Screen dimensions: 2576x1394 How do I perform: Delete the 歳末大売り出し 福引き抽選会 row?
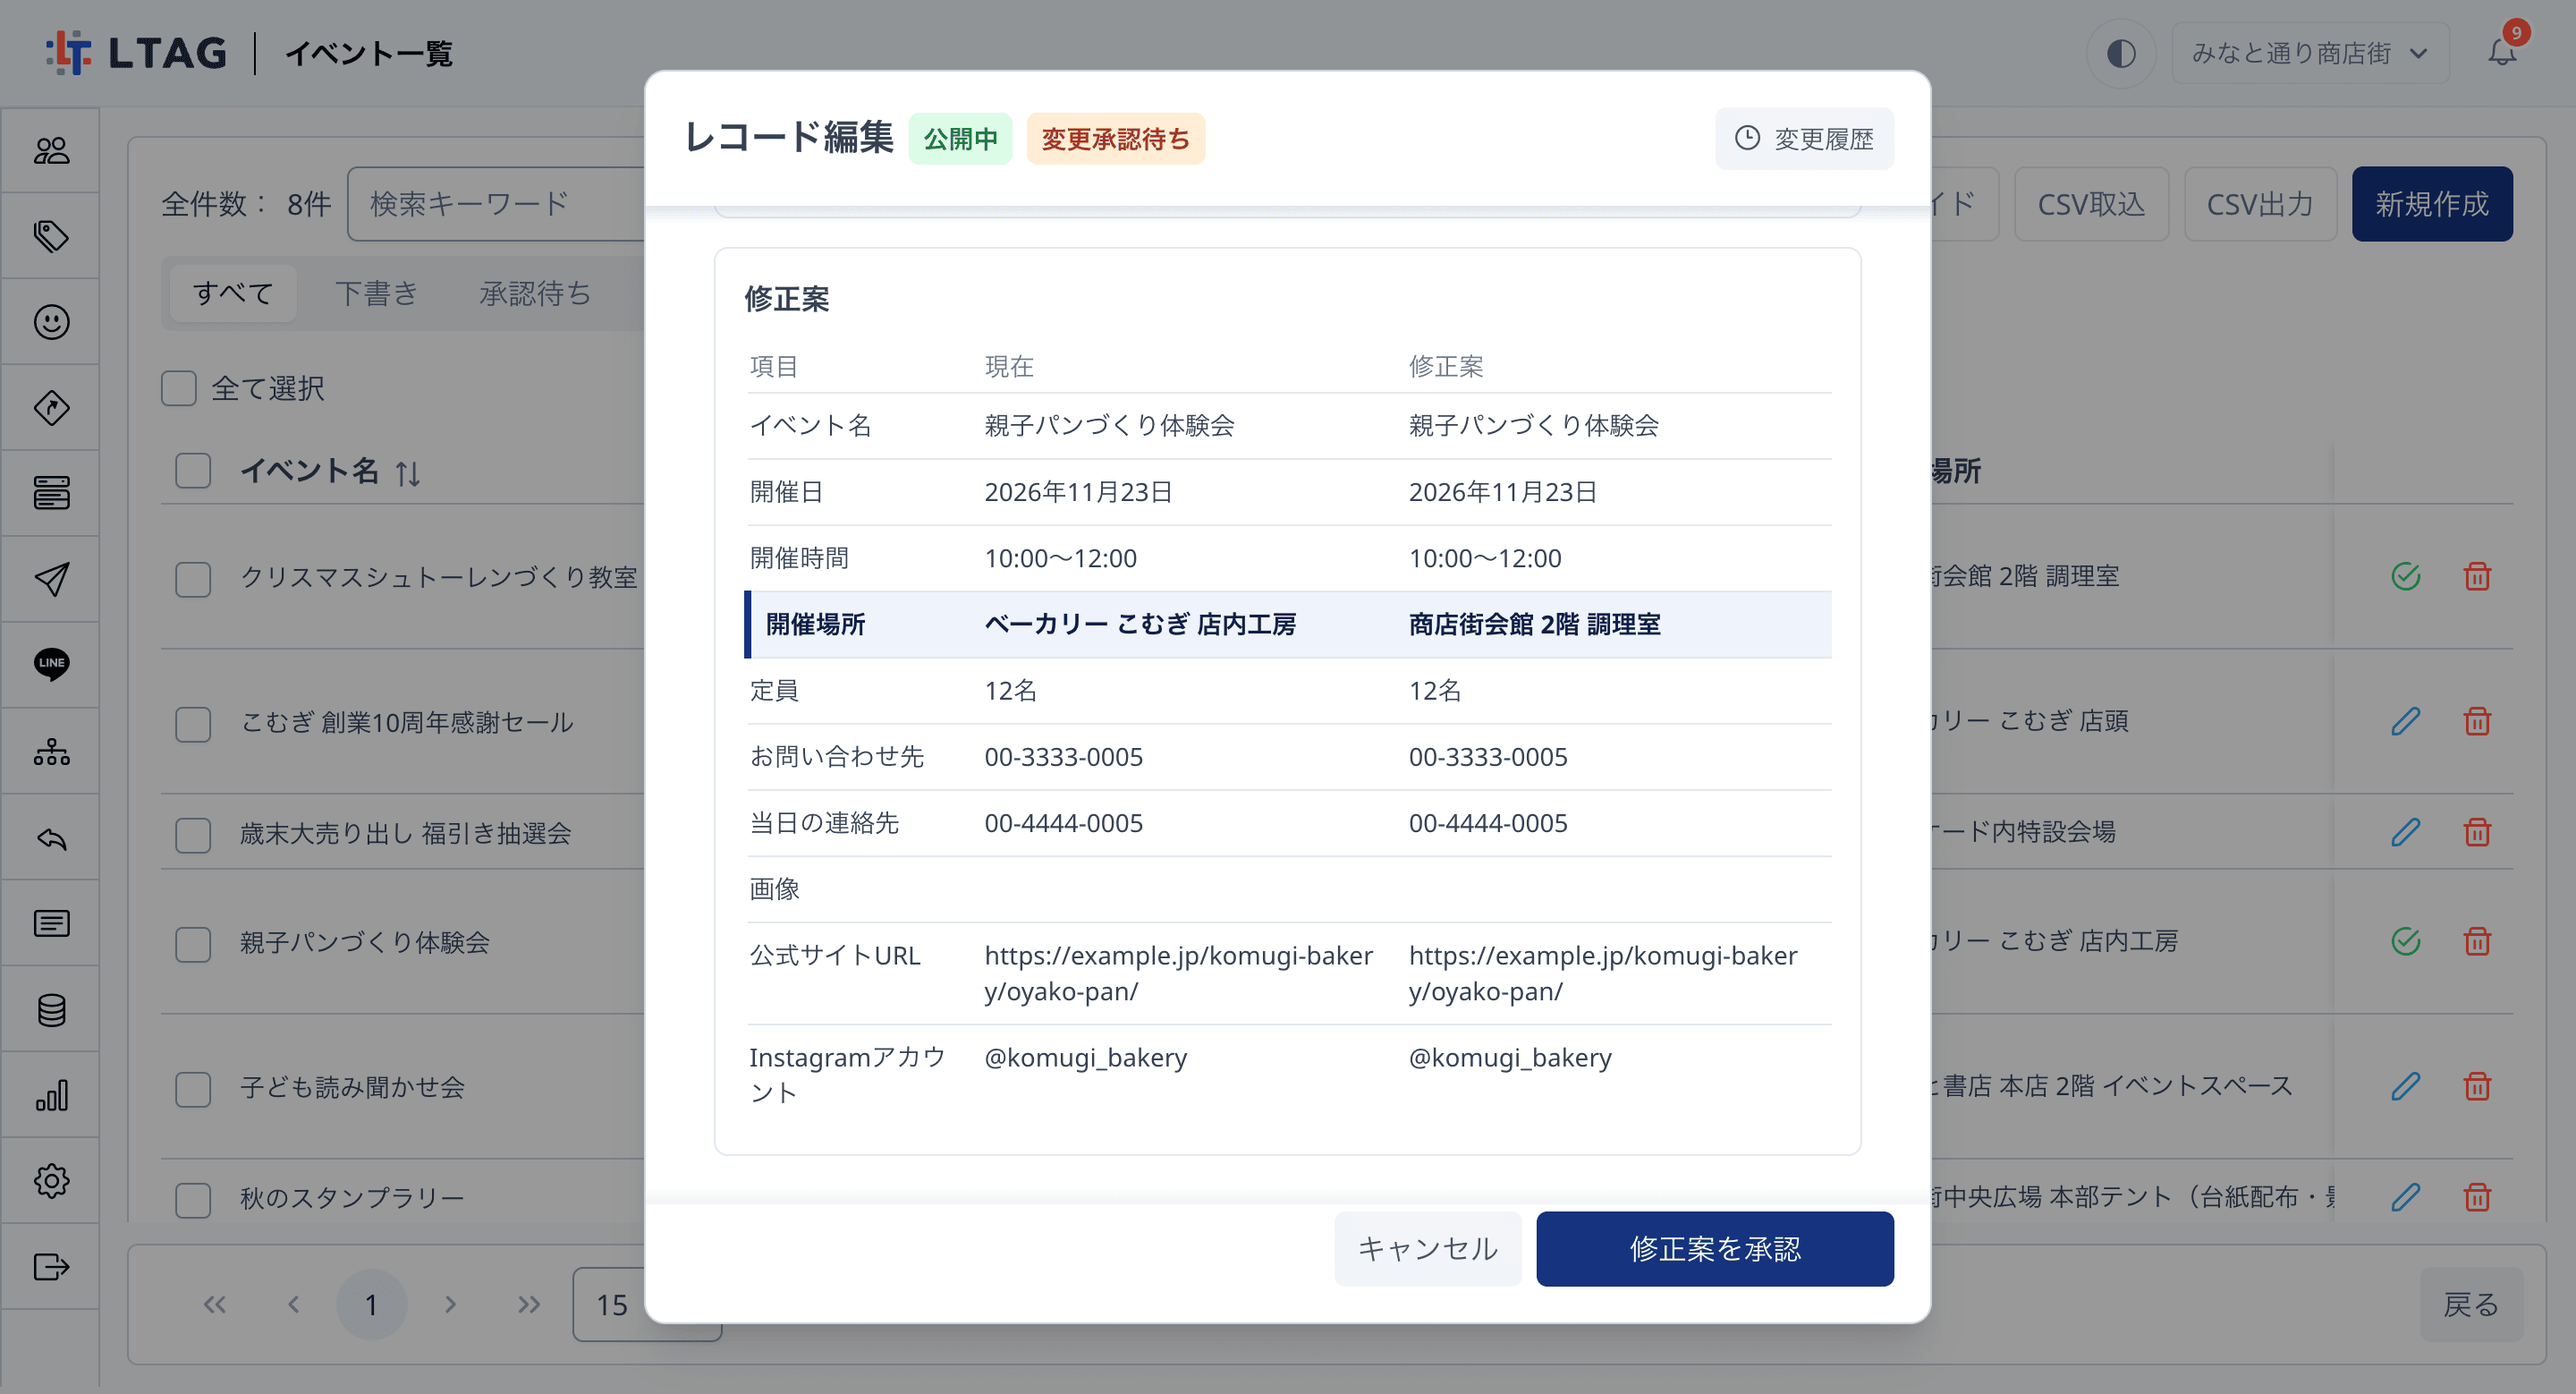tap(2477, 832)
